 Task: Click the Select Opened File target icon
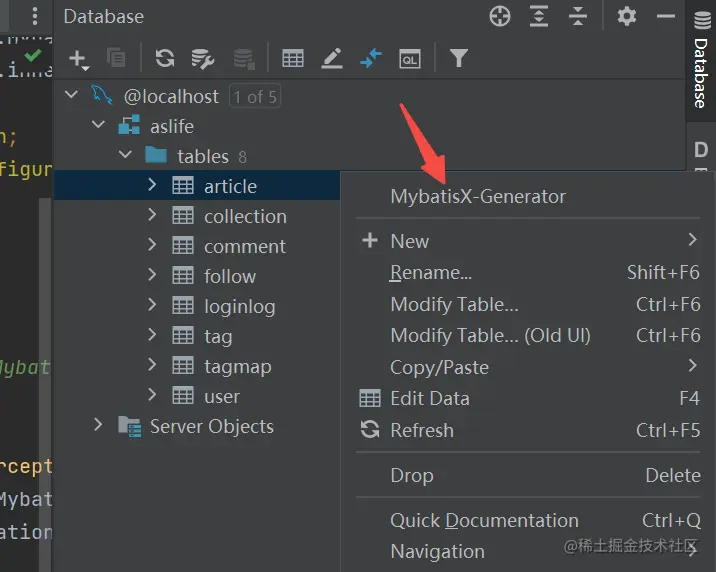pyautogui.click(x=500, y=17)
